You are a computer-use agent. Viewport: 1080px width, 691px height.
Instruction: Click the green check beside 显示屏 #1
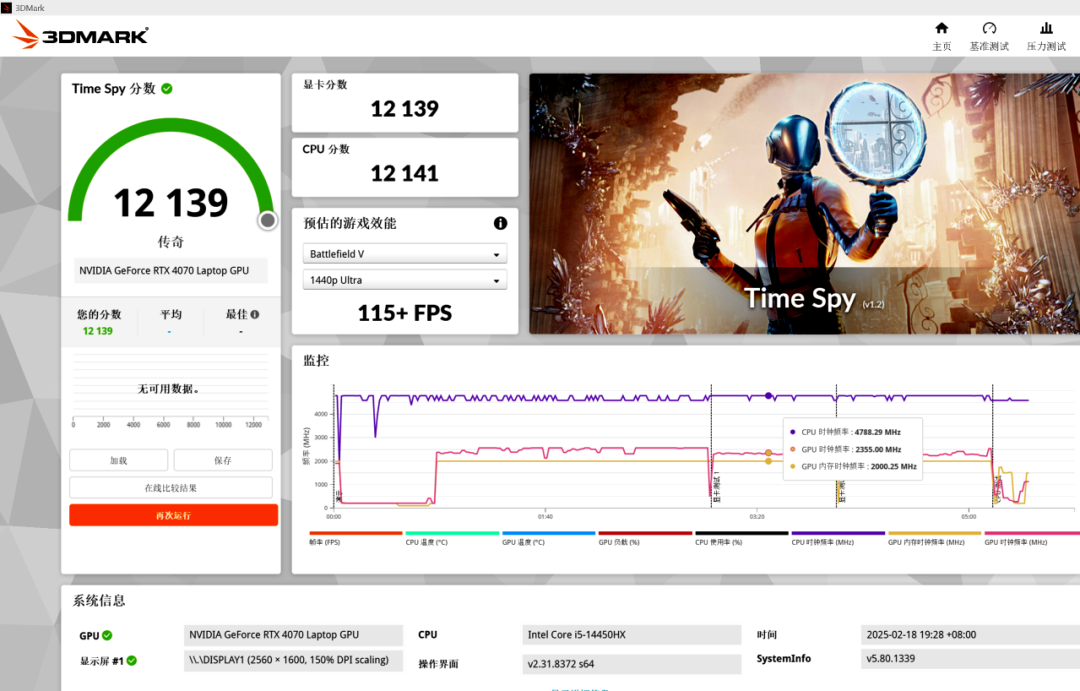132,660
